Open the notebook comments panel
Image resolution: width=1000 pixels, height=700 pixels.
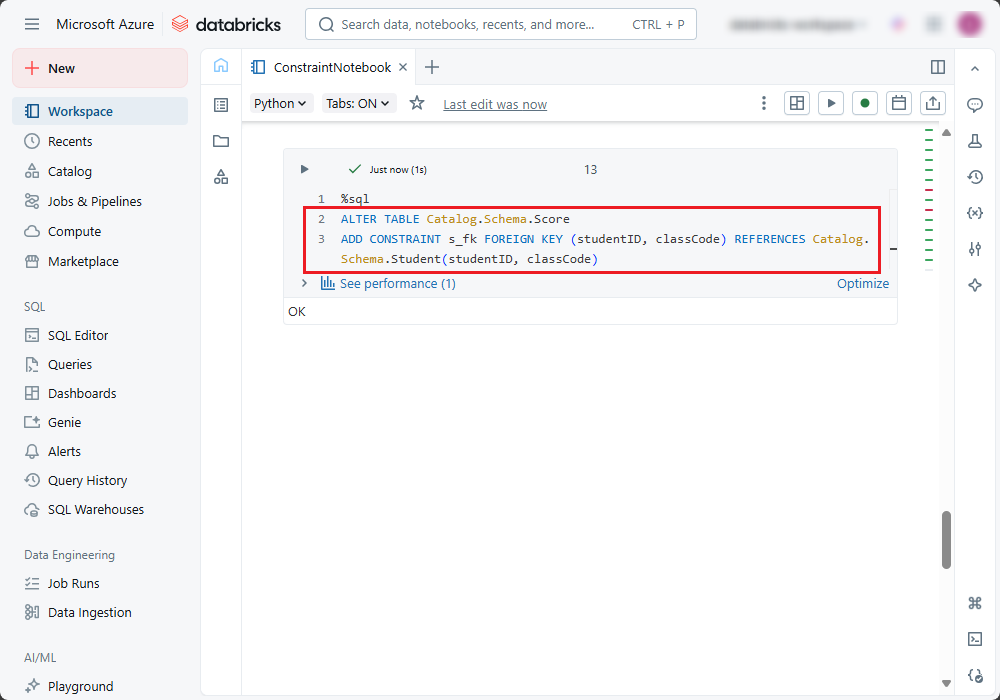975,105
